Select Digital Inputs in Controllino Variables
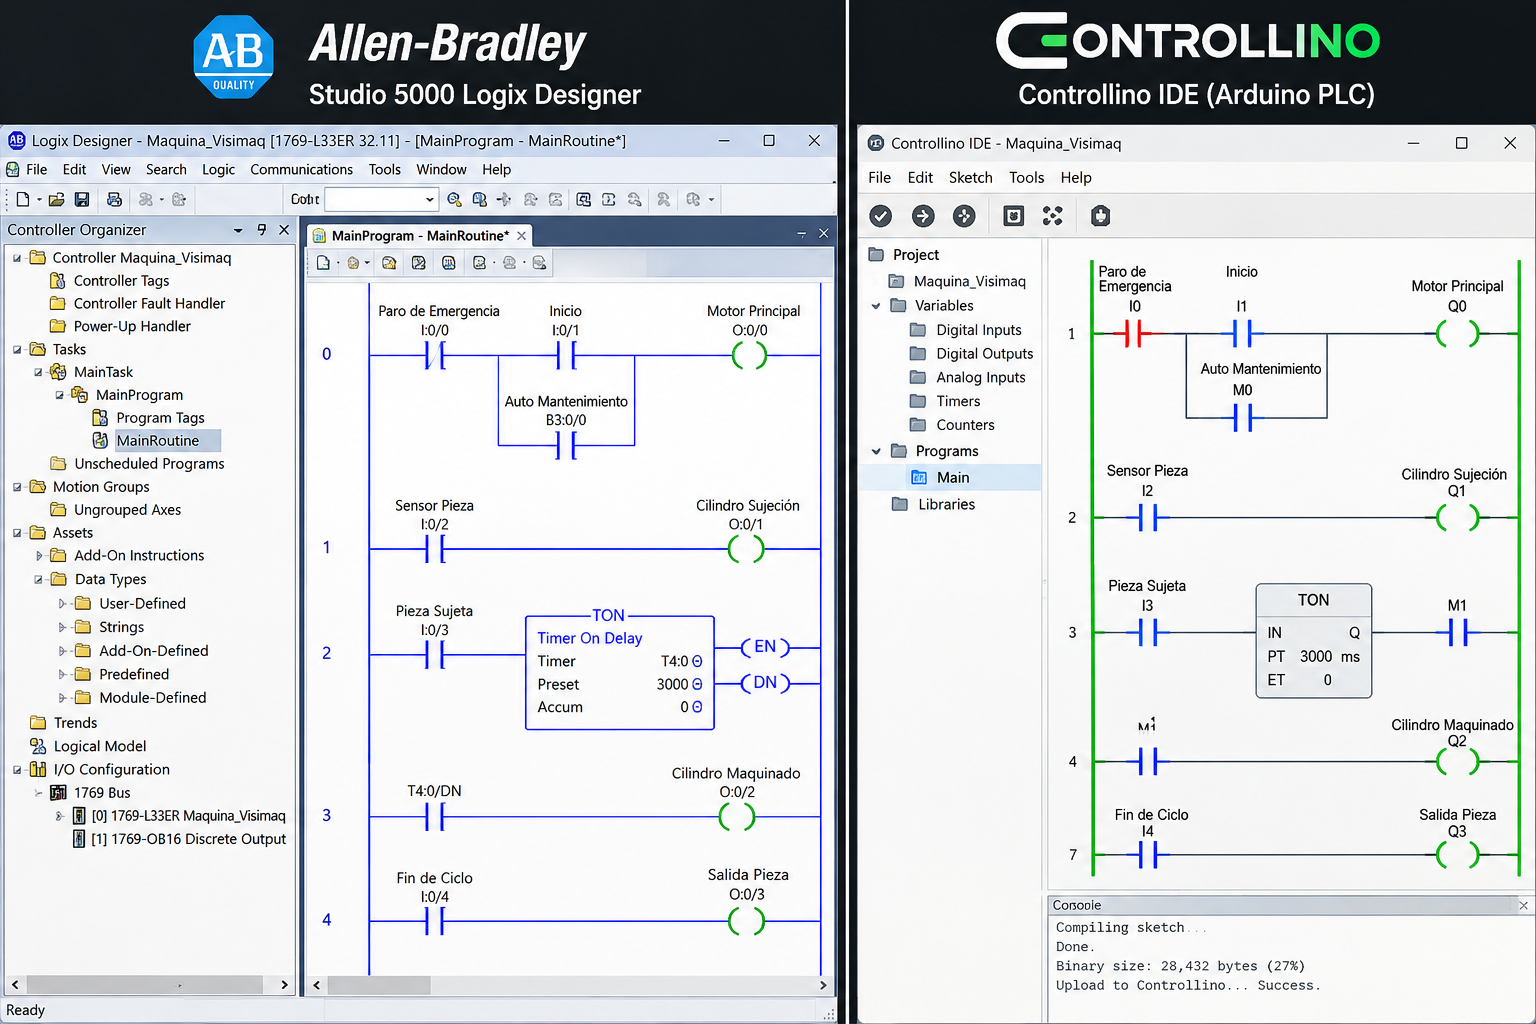The height and width of the screenshot is (1024, 1536). (979, 330)
